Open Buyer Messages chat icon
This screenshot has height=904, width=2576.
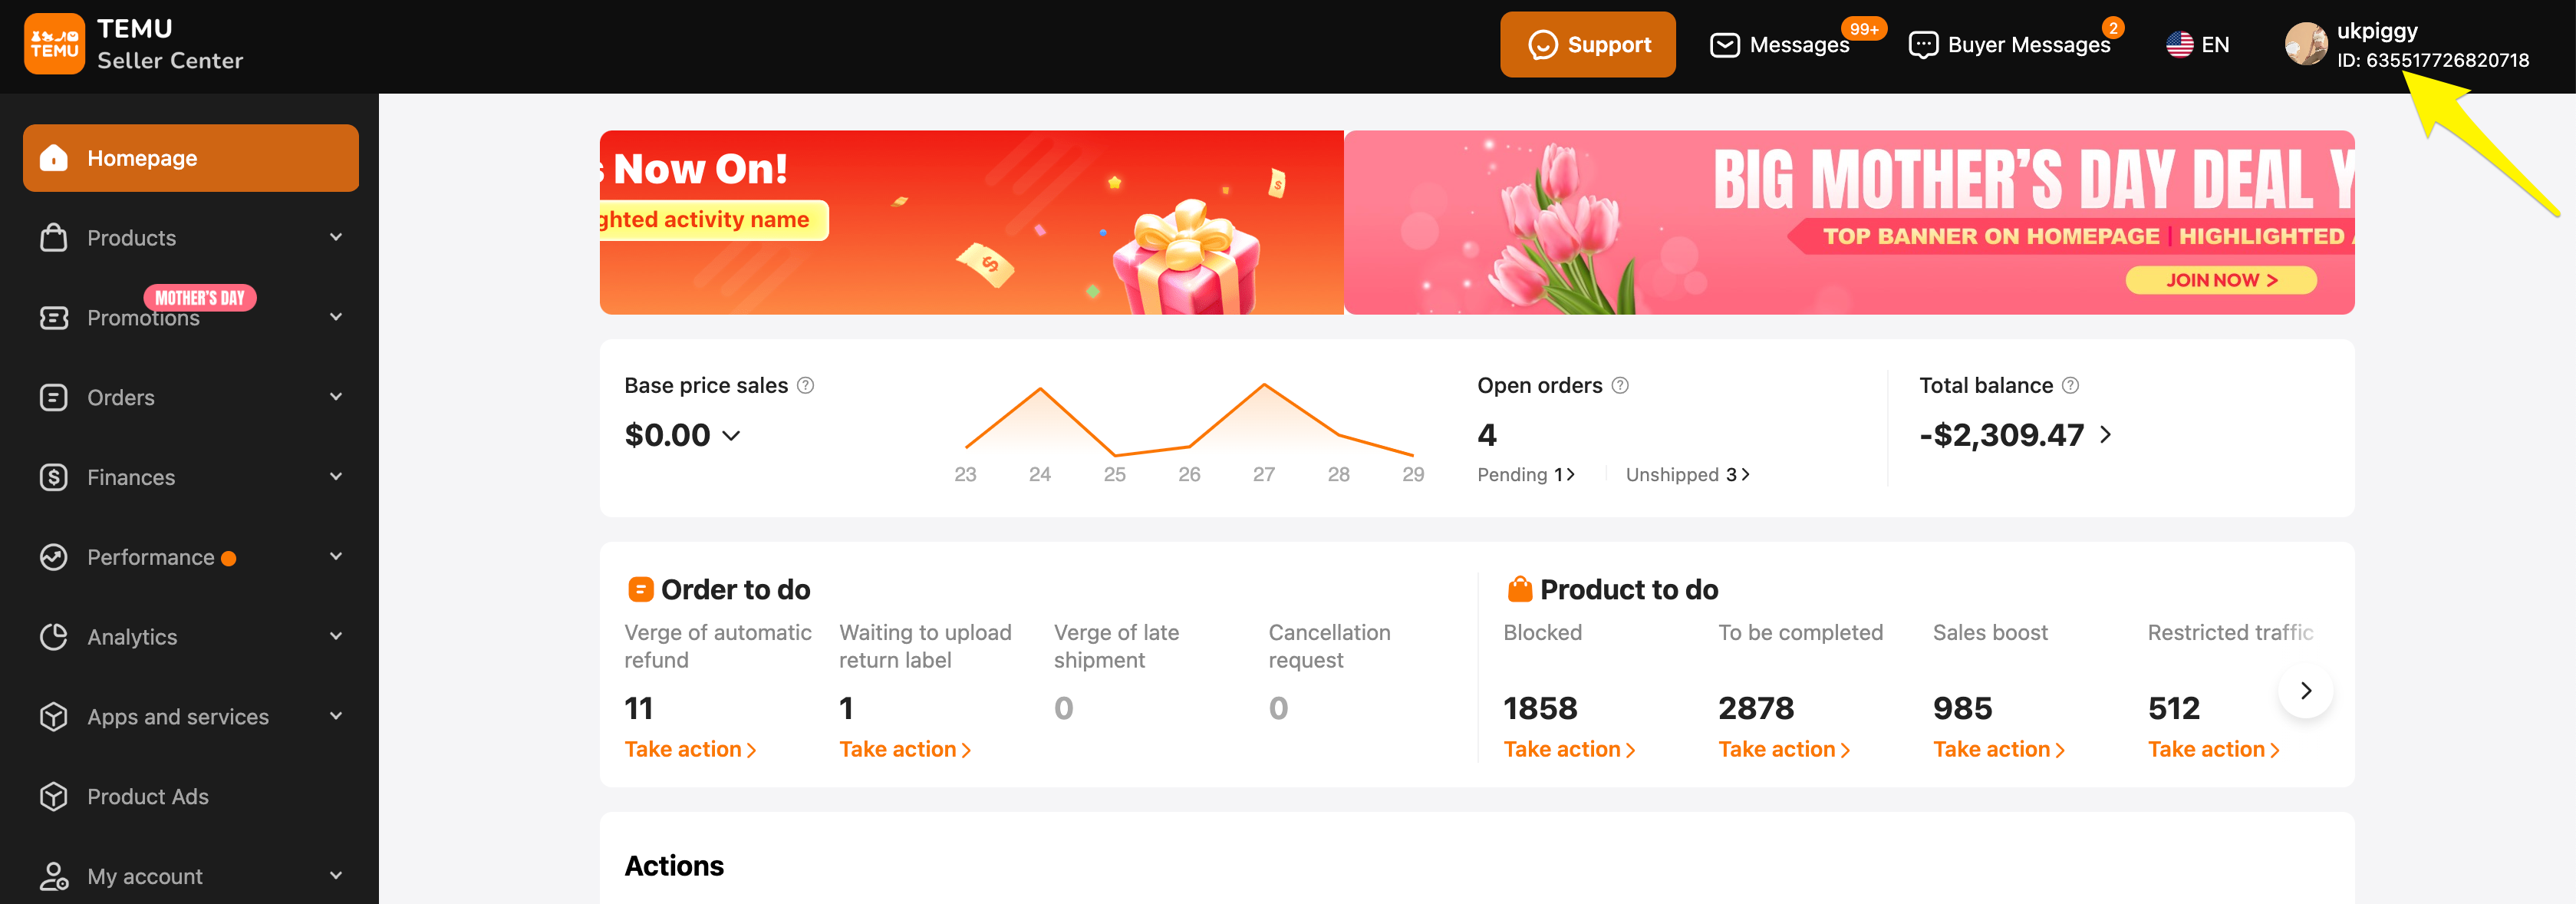[x=1923, y=45]
